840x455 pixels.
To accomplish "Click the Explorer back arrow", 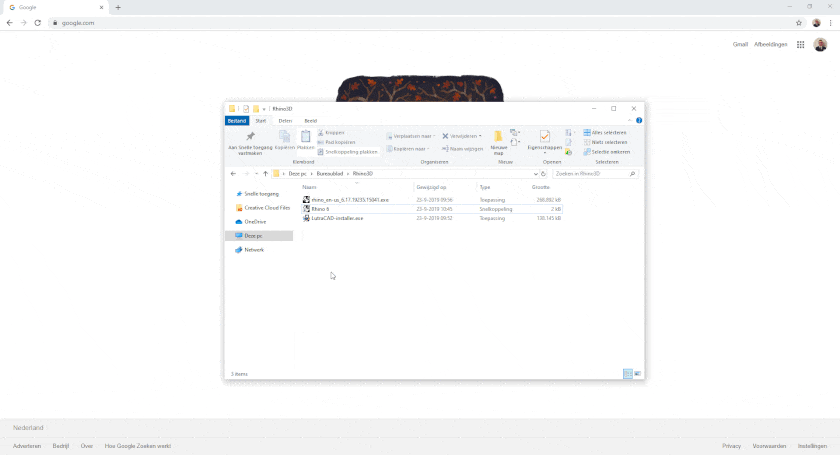I will tap(233, 174).
